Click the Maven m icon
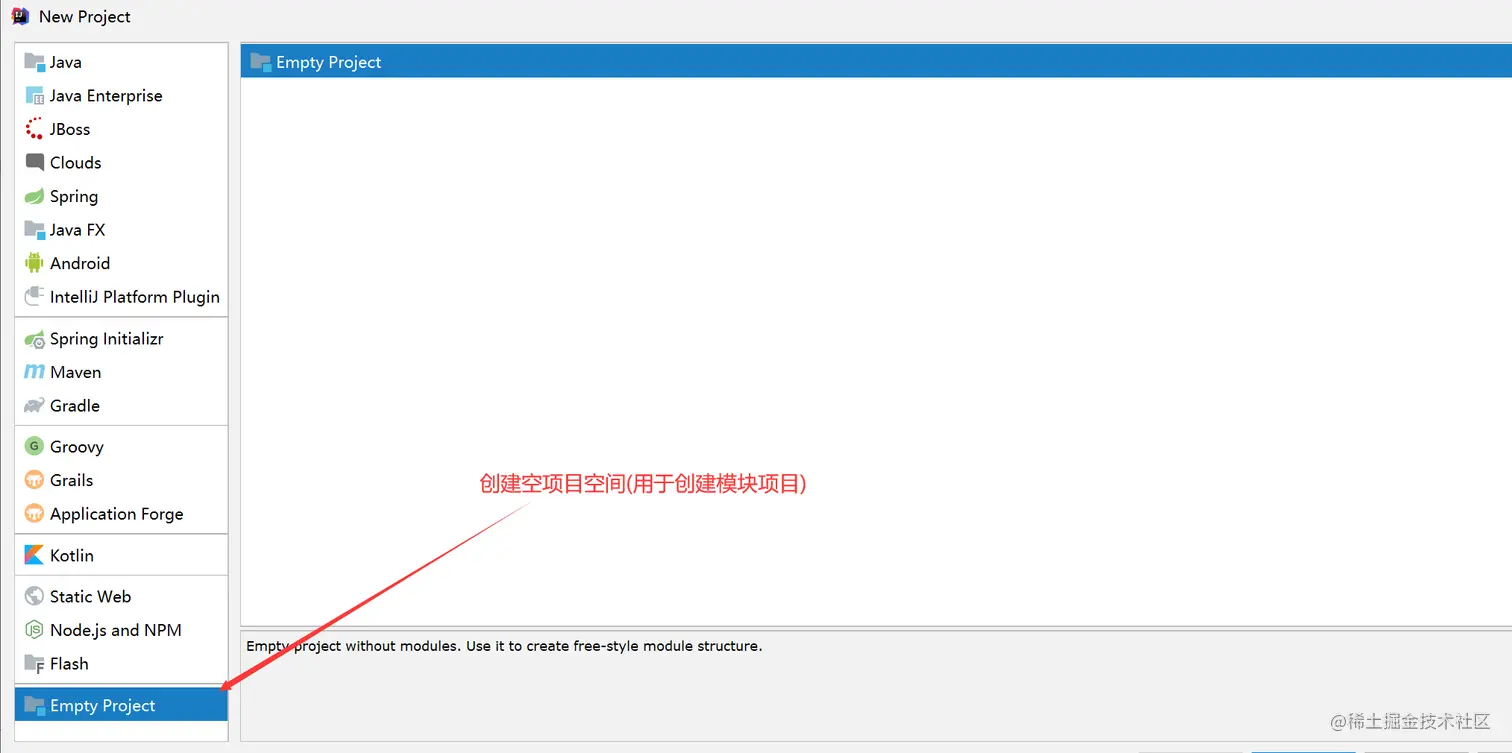The width and height of the screenshot is (1512, 753). 35,372
